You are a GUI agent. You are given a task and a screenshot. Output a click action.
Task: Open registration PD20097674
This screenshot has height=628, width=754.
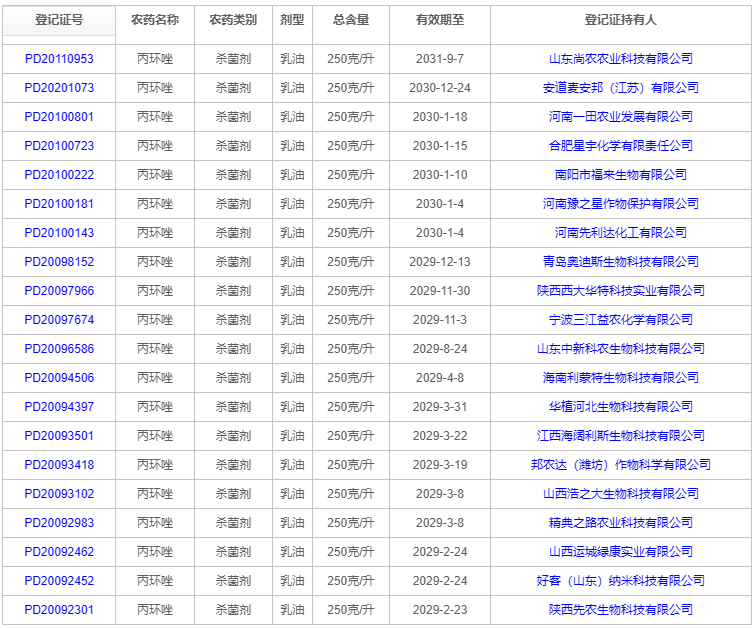point(59,320)
